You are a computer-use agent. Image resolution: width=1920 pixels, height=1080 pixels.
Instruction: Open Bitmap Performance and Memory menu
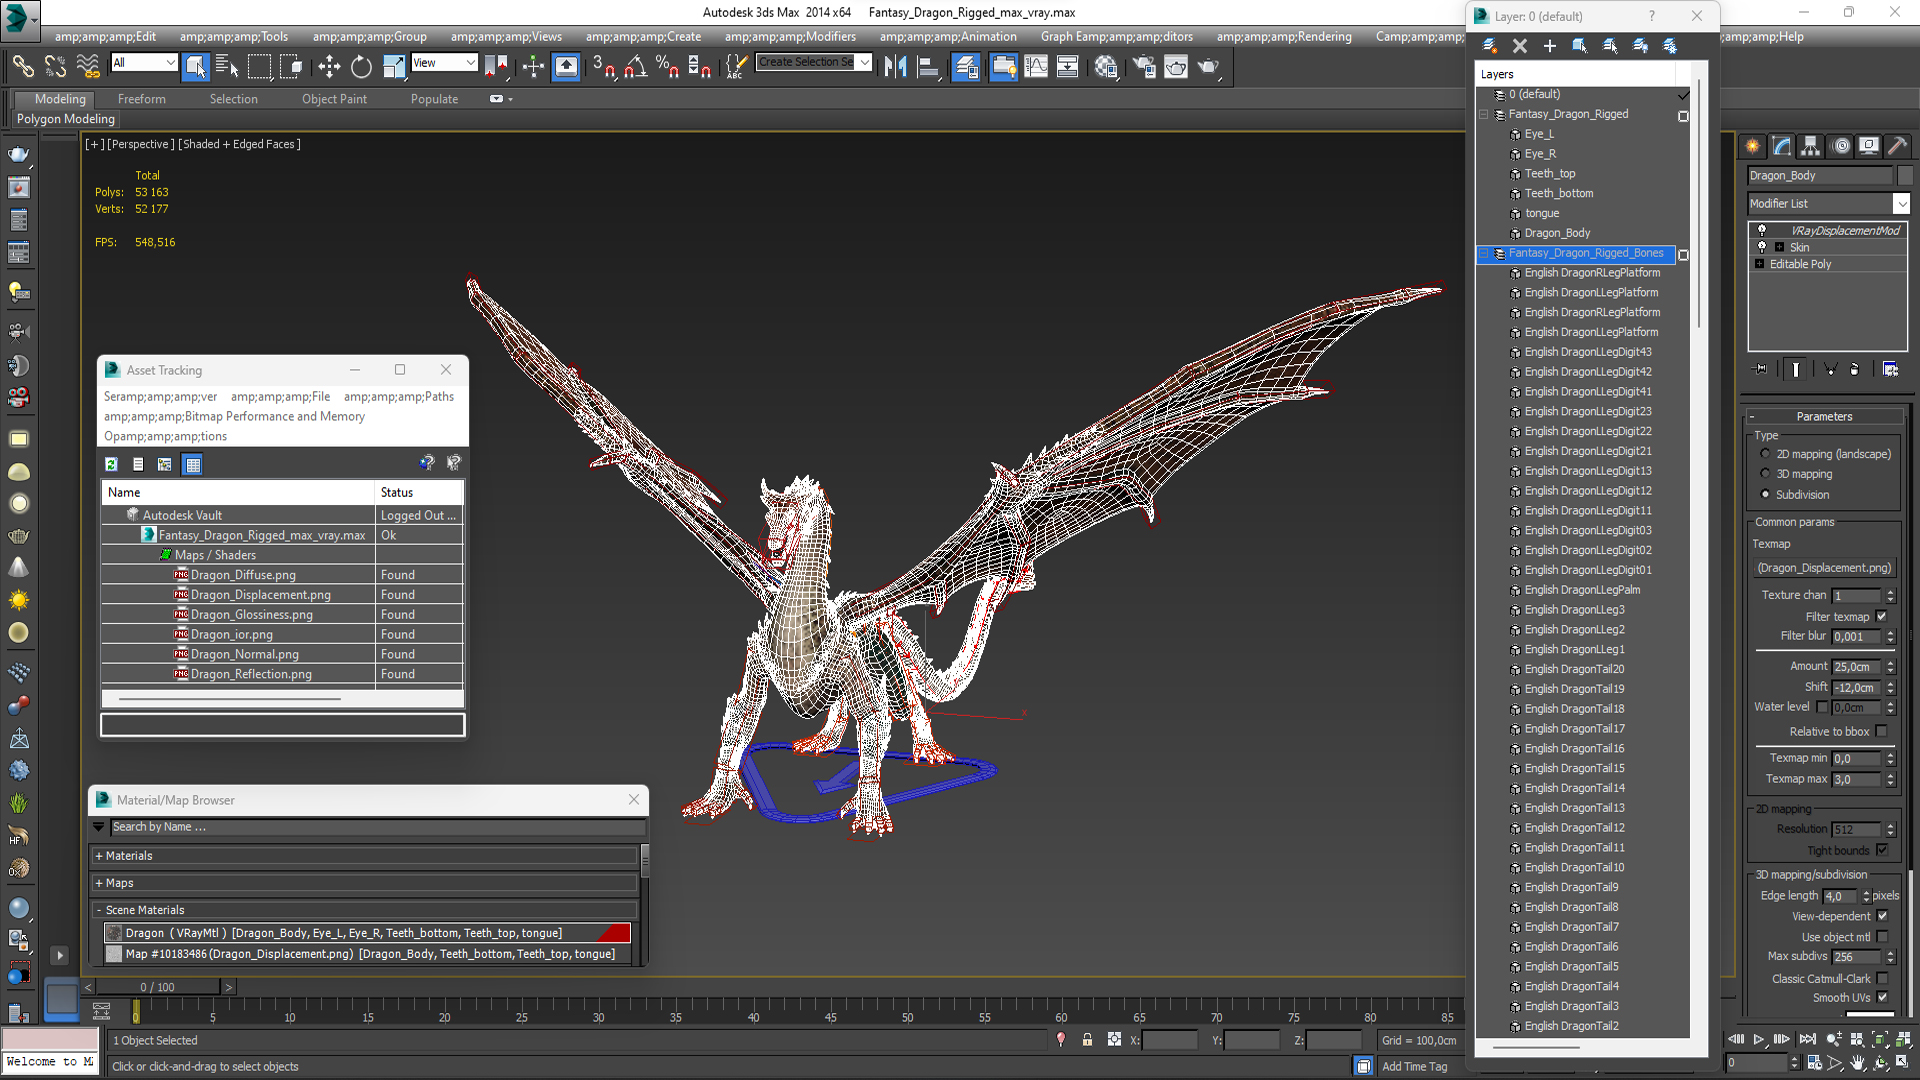(x=235, y=416)
